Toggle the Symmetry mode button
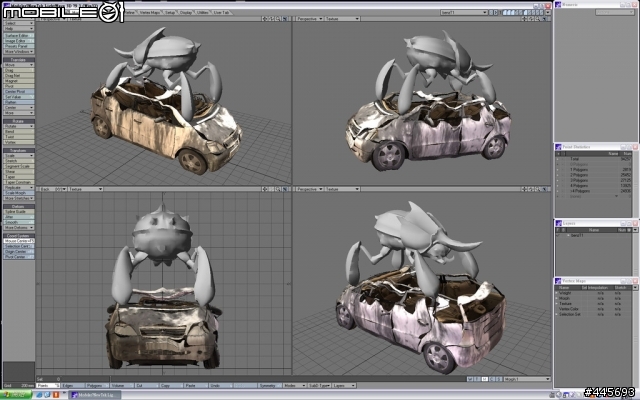640x400 pixels. (x=270, y=385)
